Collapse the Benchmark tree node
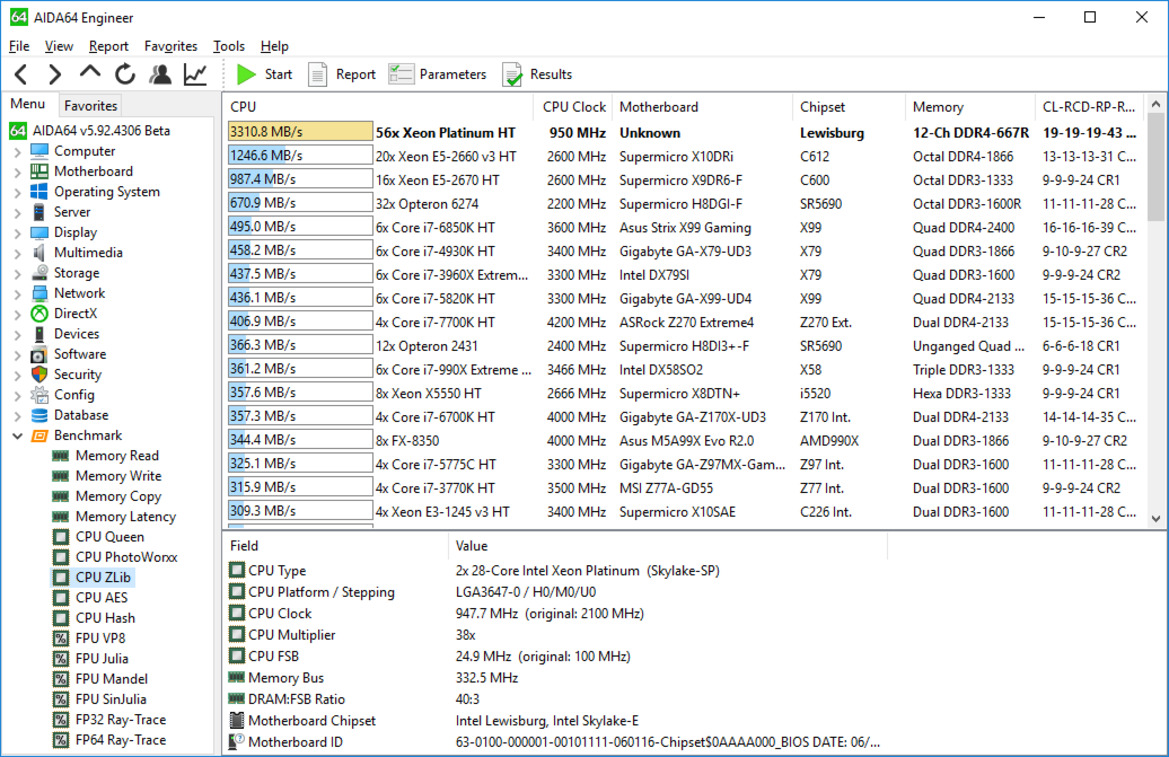Image resolution: width=1169 pixels, height=757 pixels. pyautogui.click(x=18, y=436)
